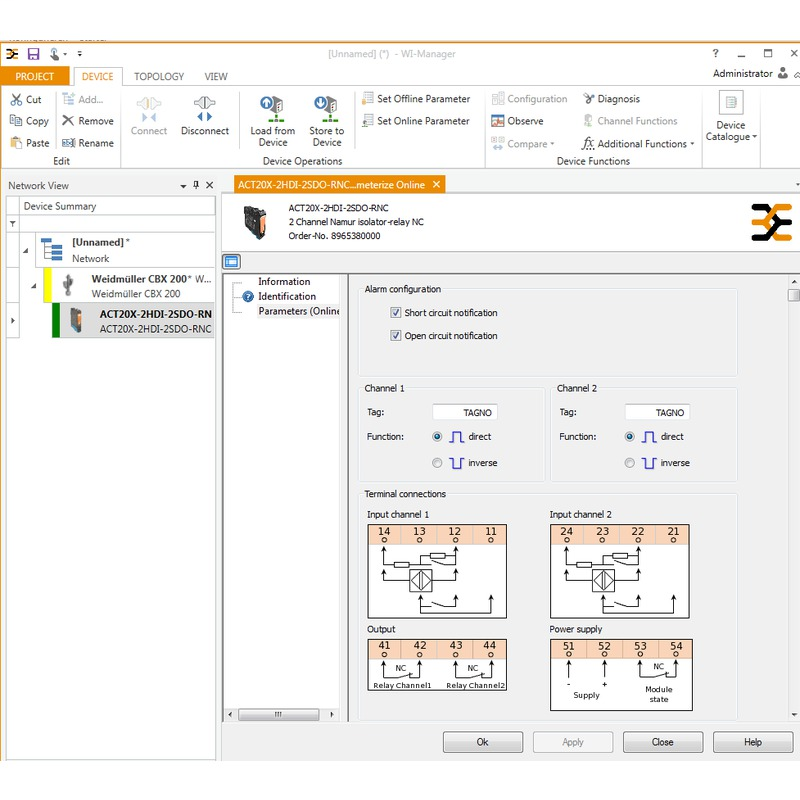Select inverse function for Channel 1
Screen dimensions: 800x800
[437, 463]
